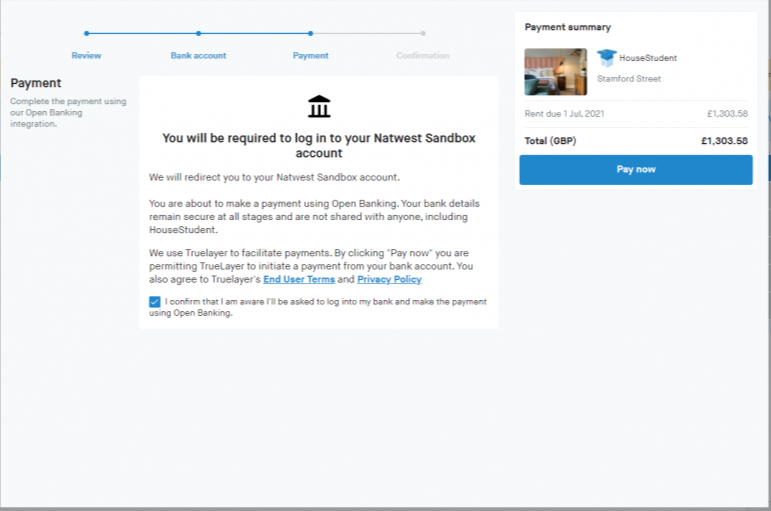Click the Natwest Sandbox login heading
Screen dimensions: 771x511
tap(319, 146)
